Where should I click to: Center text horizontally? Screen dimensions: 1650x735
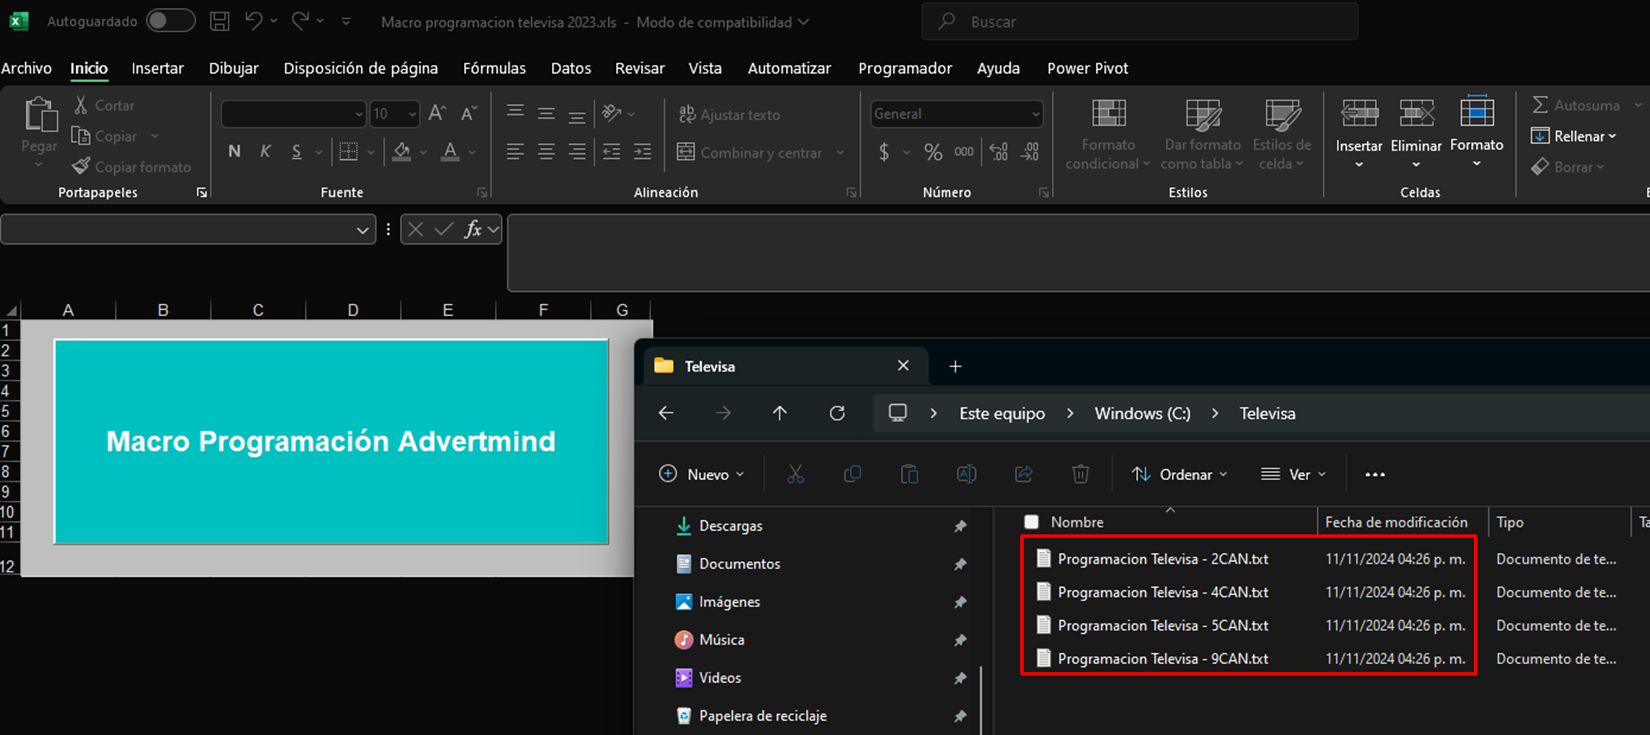(x=546, y=152)
